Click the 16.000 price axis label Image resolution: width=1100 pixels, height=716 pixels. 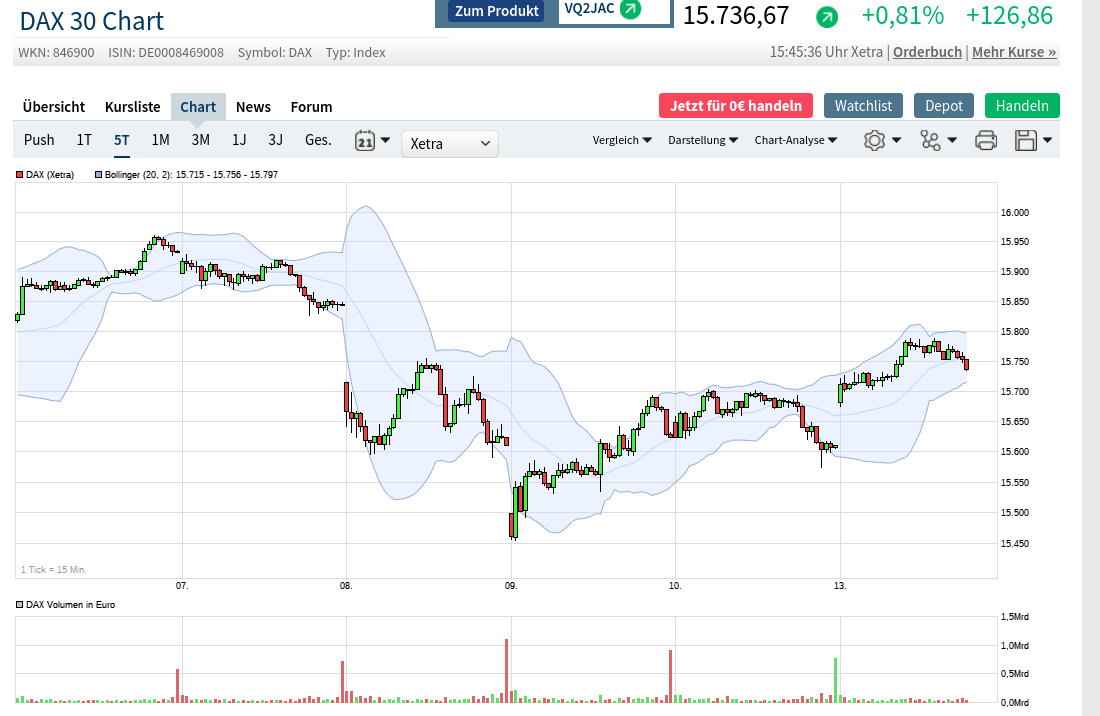click(x=1014, y=212)
